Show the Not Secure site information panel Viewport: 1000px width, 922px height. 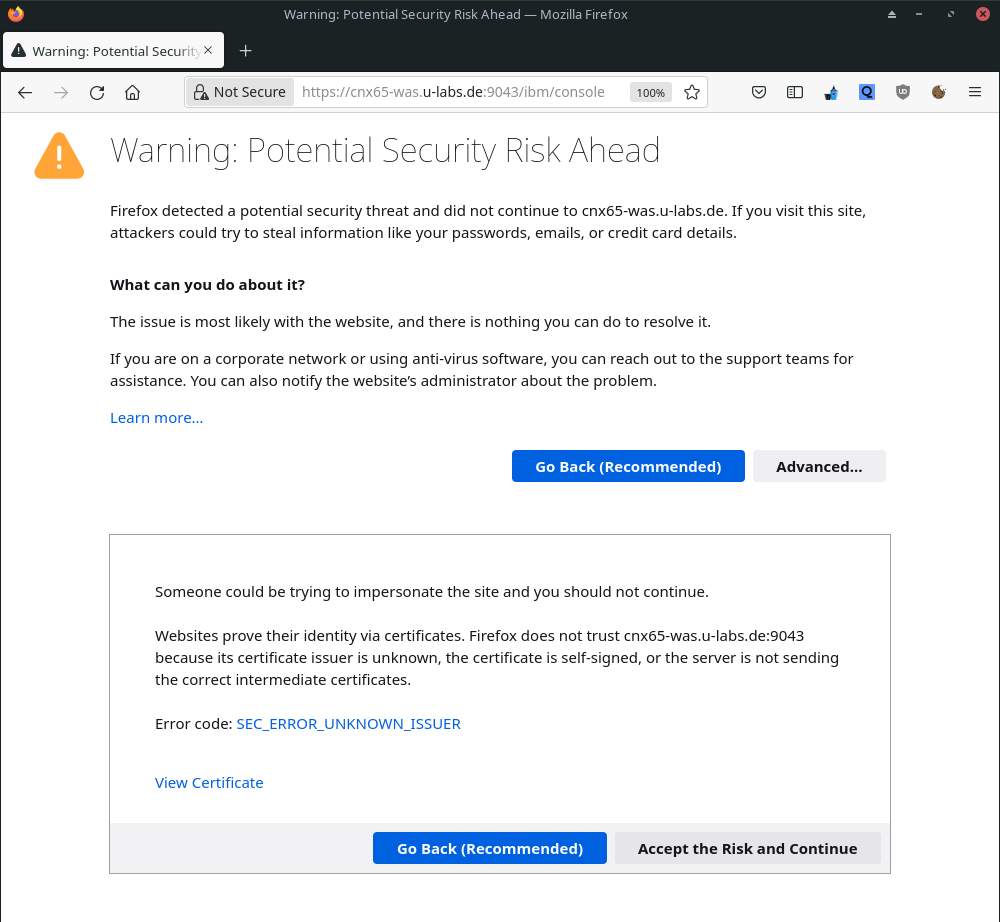[x=240, y=92]
